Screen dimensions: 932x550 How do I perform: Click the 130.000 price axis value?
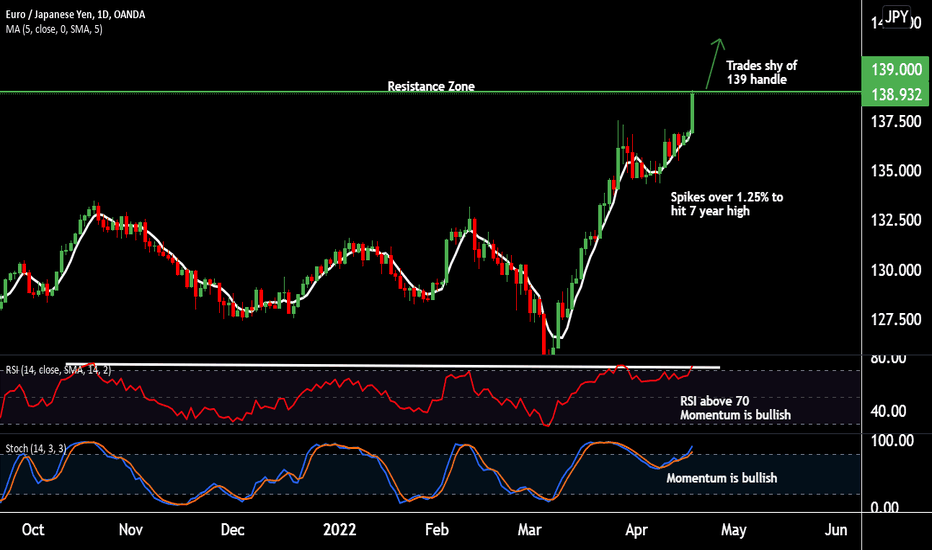click(x=896, y=270)
